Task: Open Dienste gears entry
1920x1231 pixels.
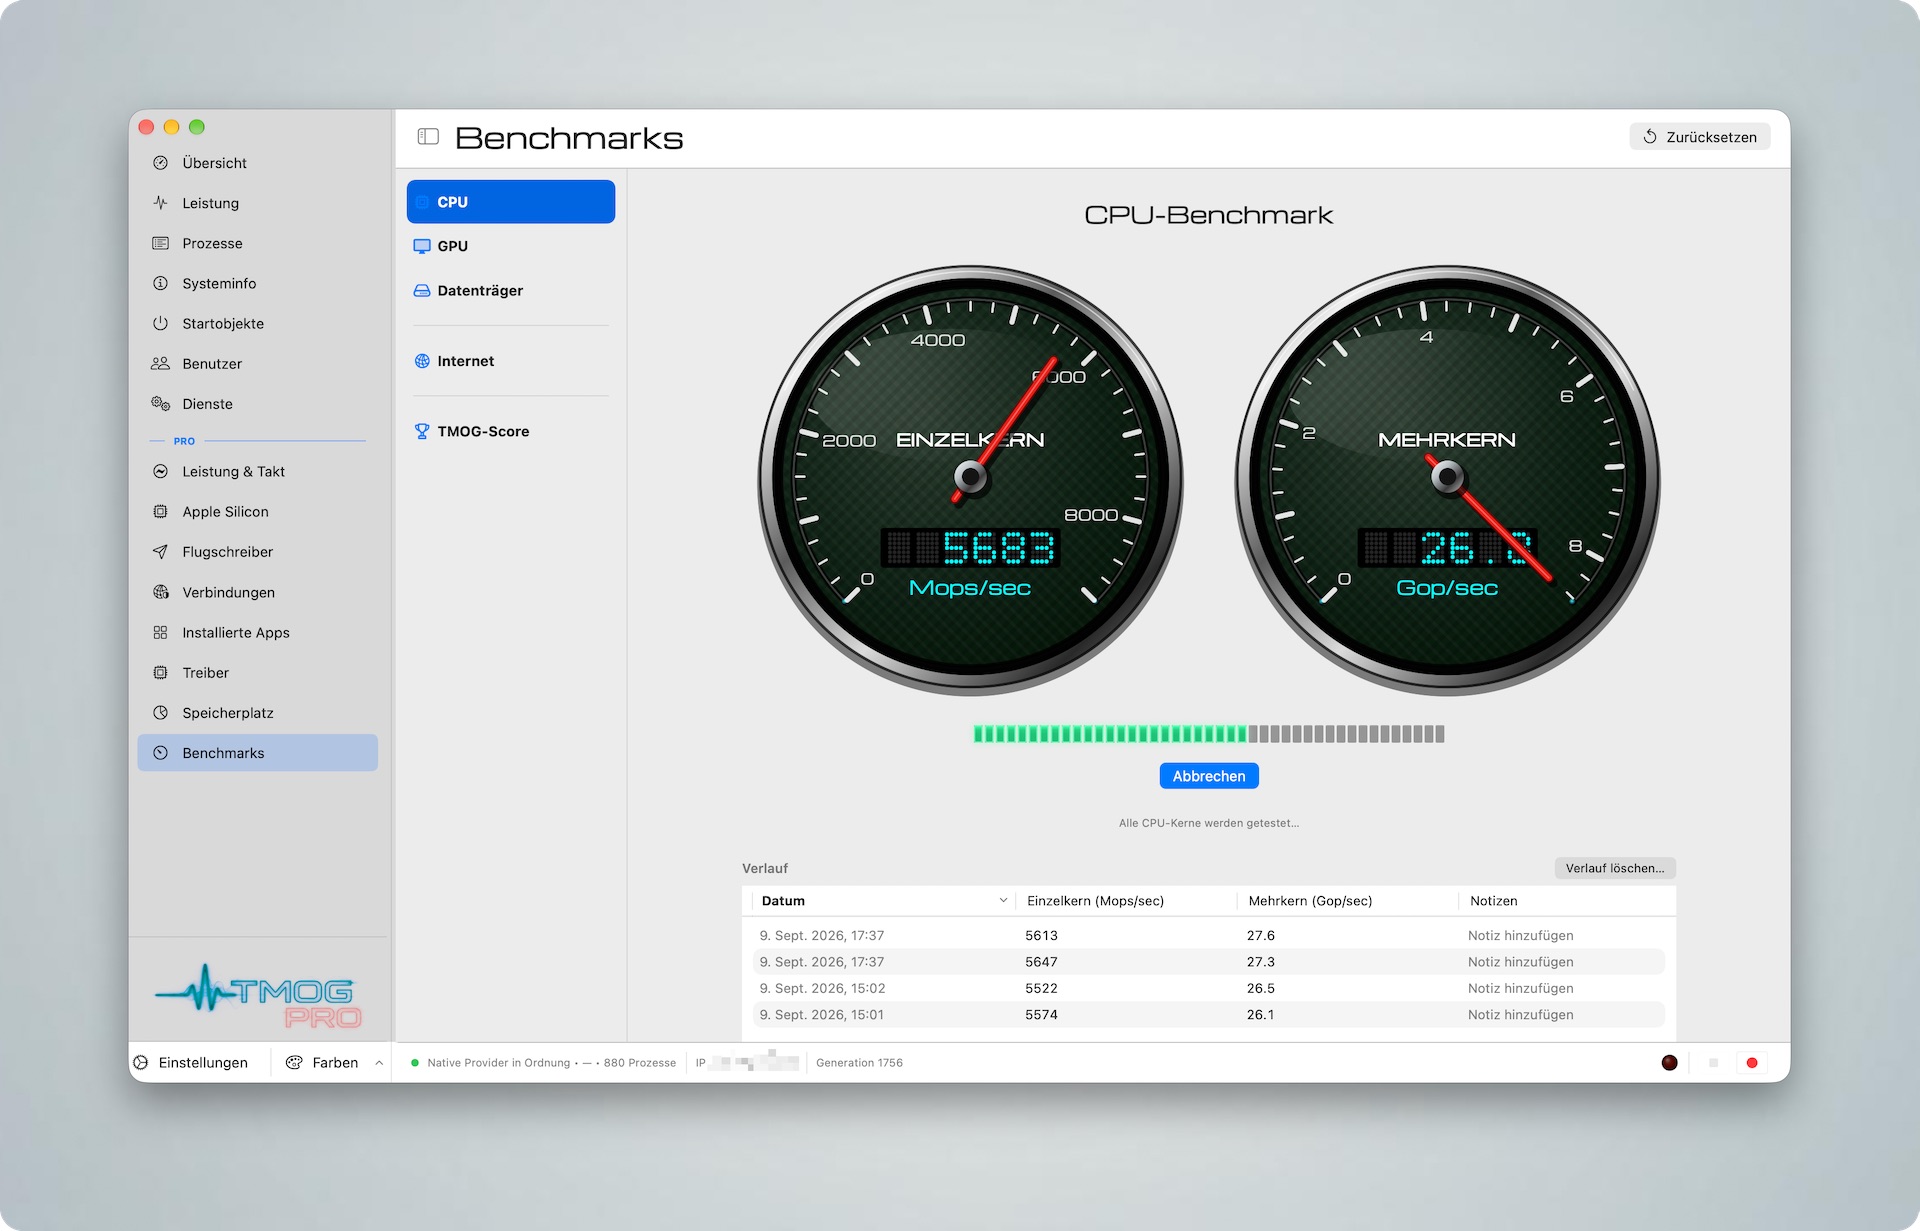Action: coord(257,404)
